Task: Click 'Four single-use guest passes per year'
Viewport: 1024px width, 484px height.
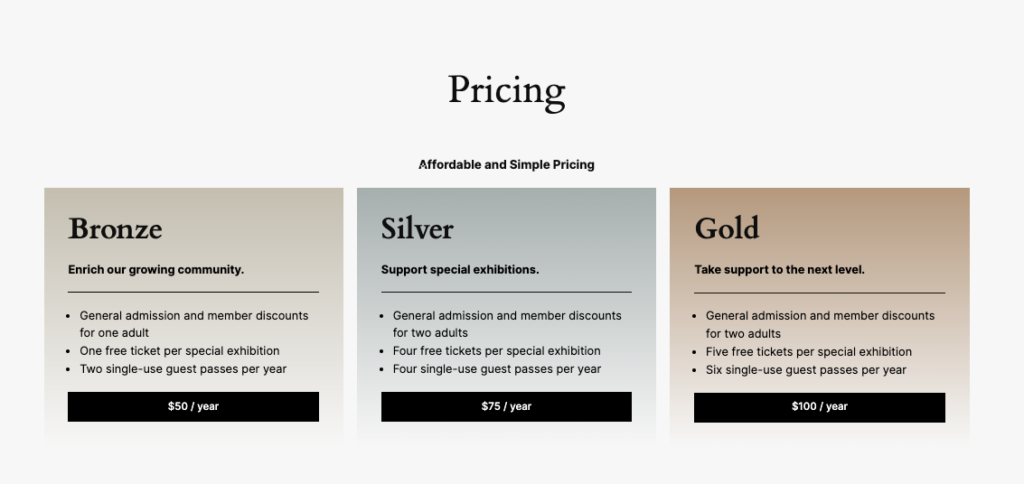Action: point(496,369)
